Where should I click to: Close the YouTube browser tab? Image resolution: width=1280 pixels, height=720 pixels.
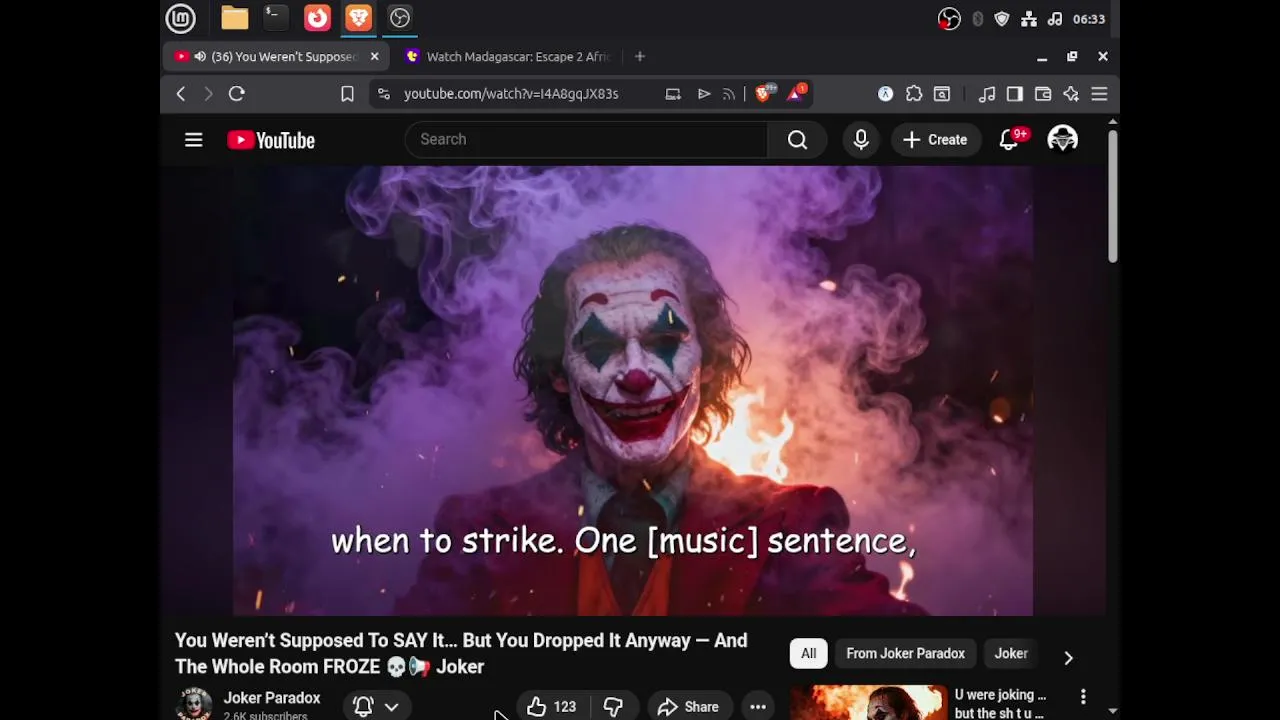375,57
